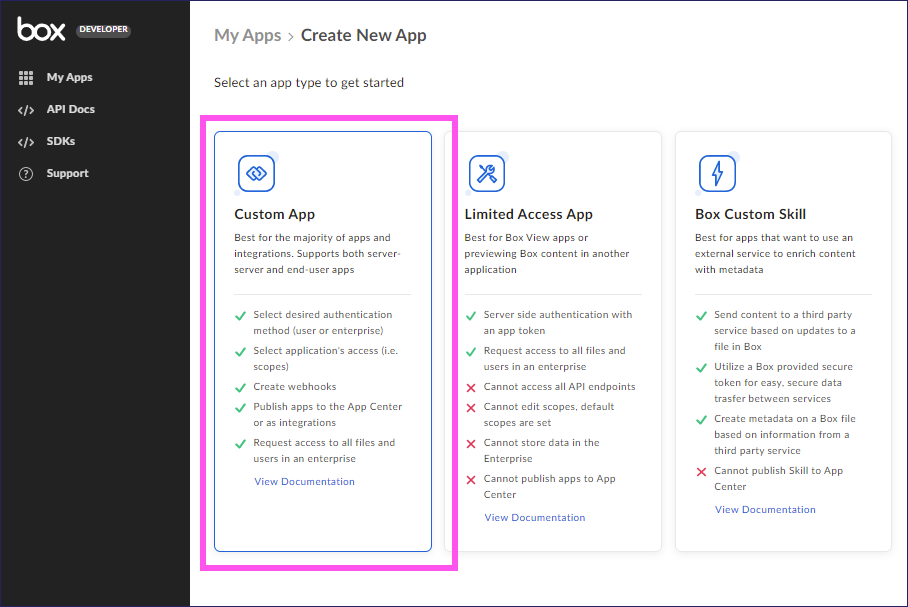The width and height of the screenshot is (908, 607).
Task: Choose the Box Custom Skill card title
Action: click(x=750, y=214)
